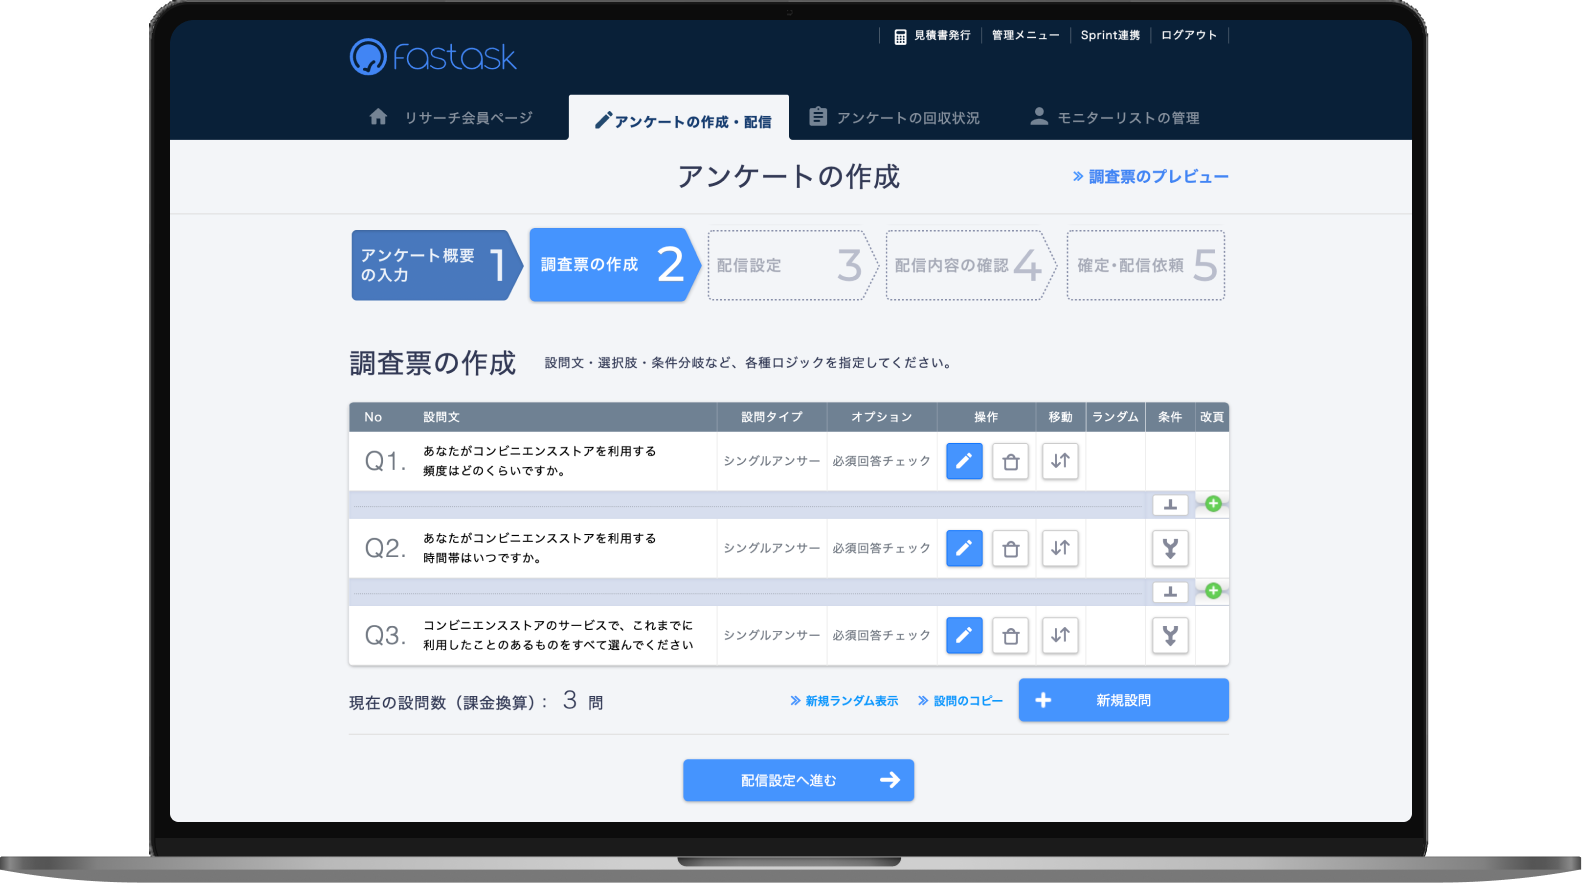Edit Q3 with the pencil icon
1582x883 pixels.
964,635
